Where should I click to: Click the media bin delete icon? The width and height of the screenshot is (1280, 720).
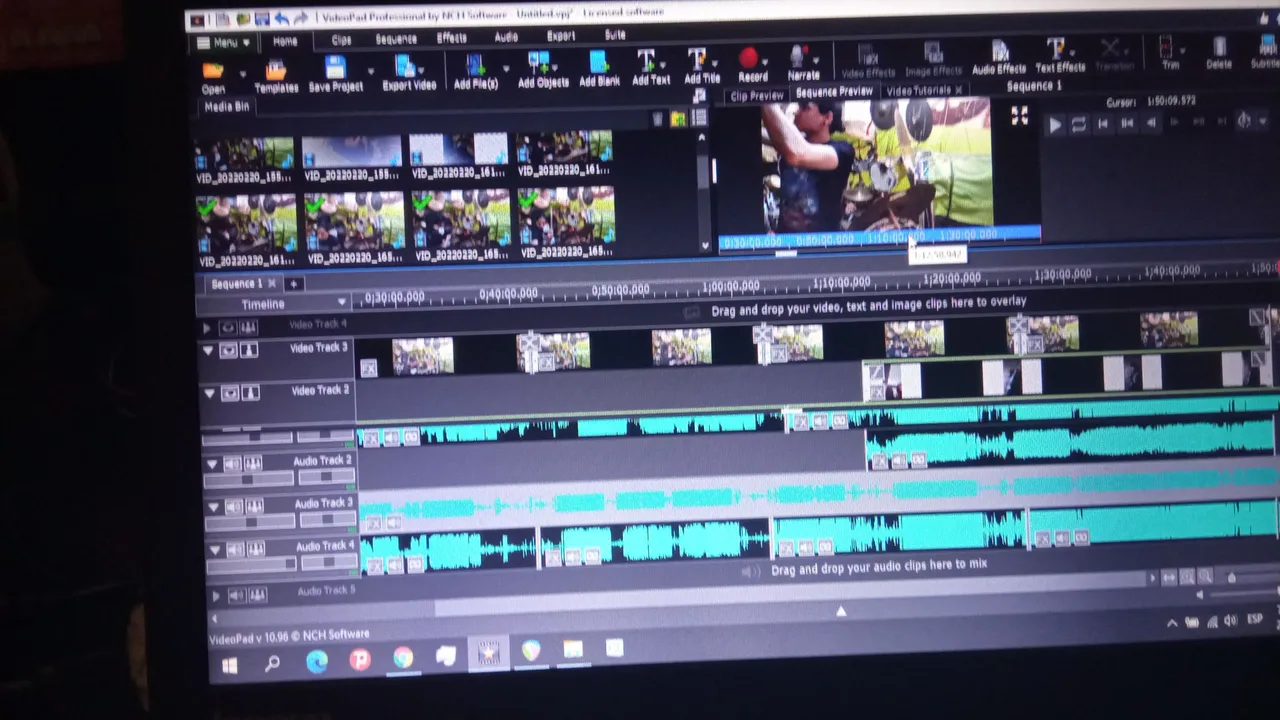click(658, 120)
